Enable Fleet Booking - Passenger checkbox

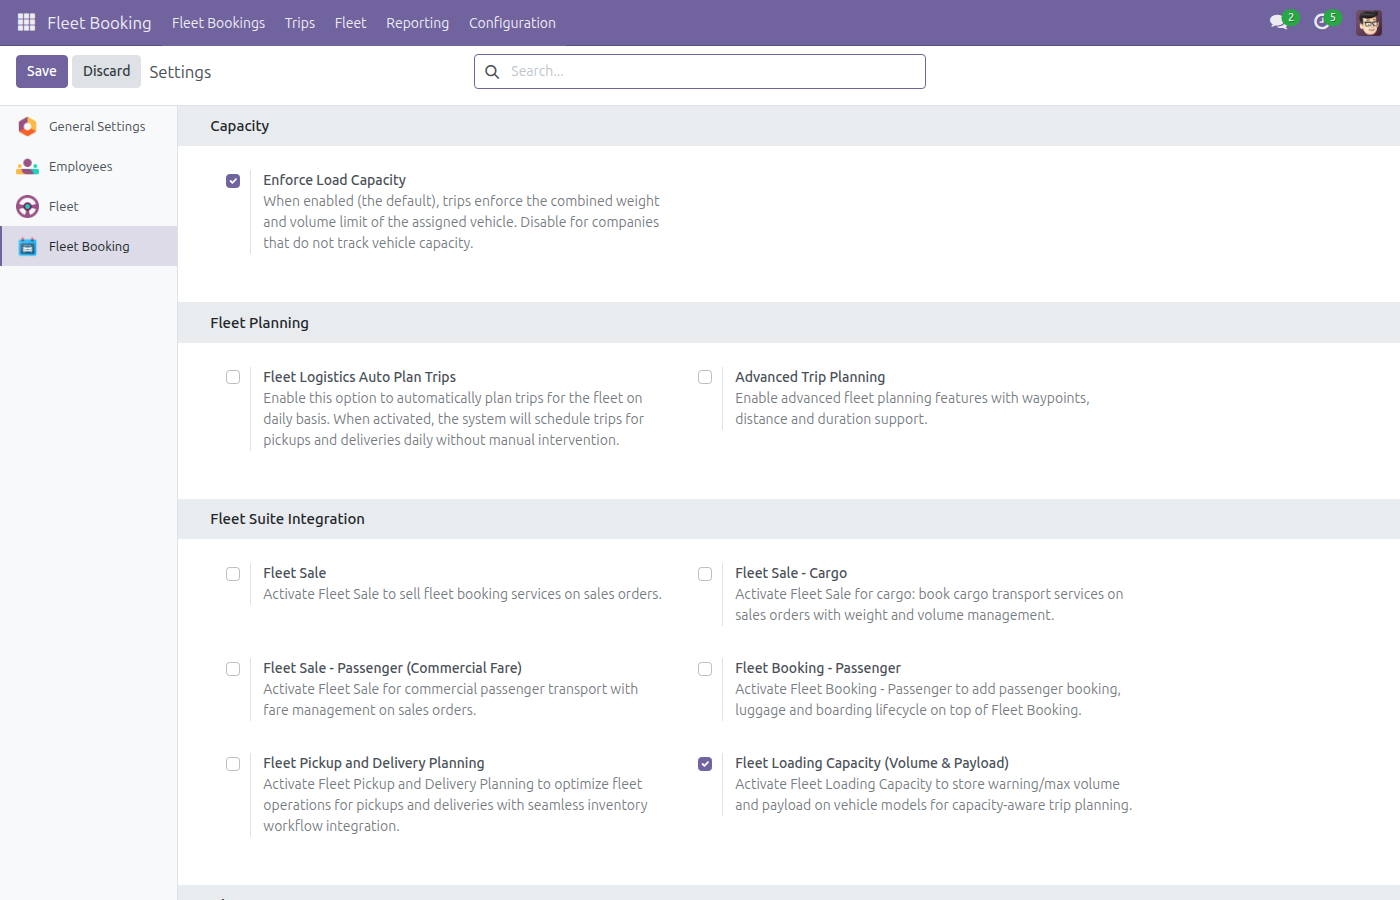tap(705, 669)
